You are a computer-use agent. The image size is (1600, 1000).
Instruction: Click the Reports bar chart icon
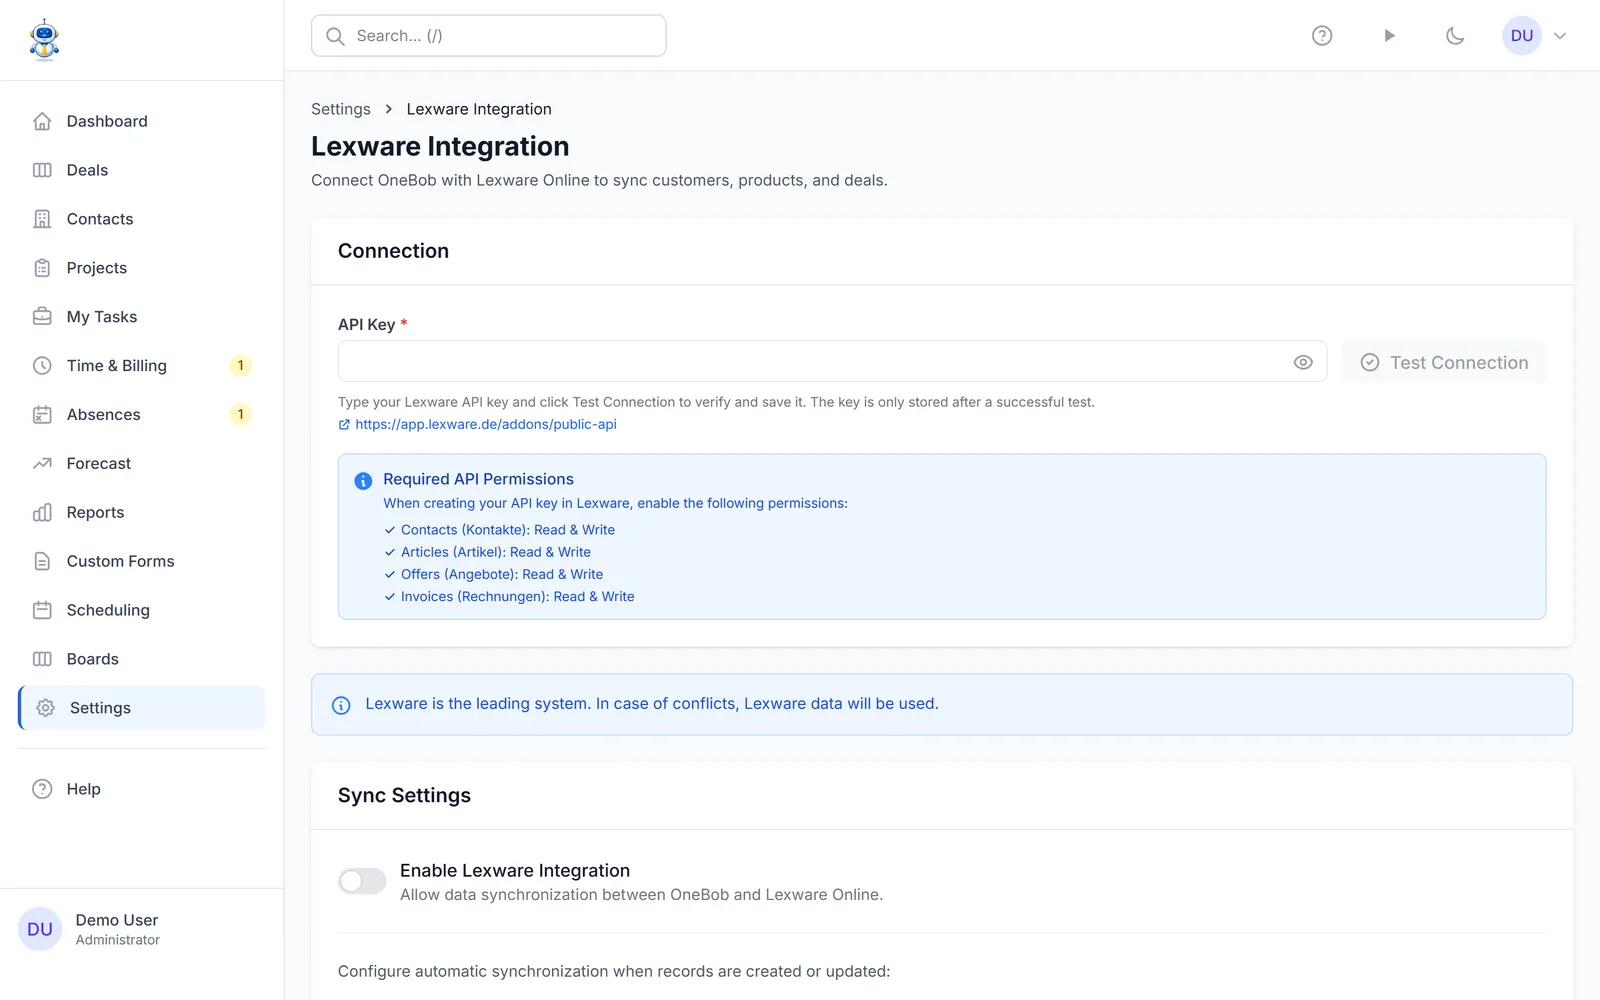42,513
